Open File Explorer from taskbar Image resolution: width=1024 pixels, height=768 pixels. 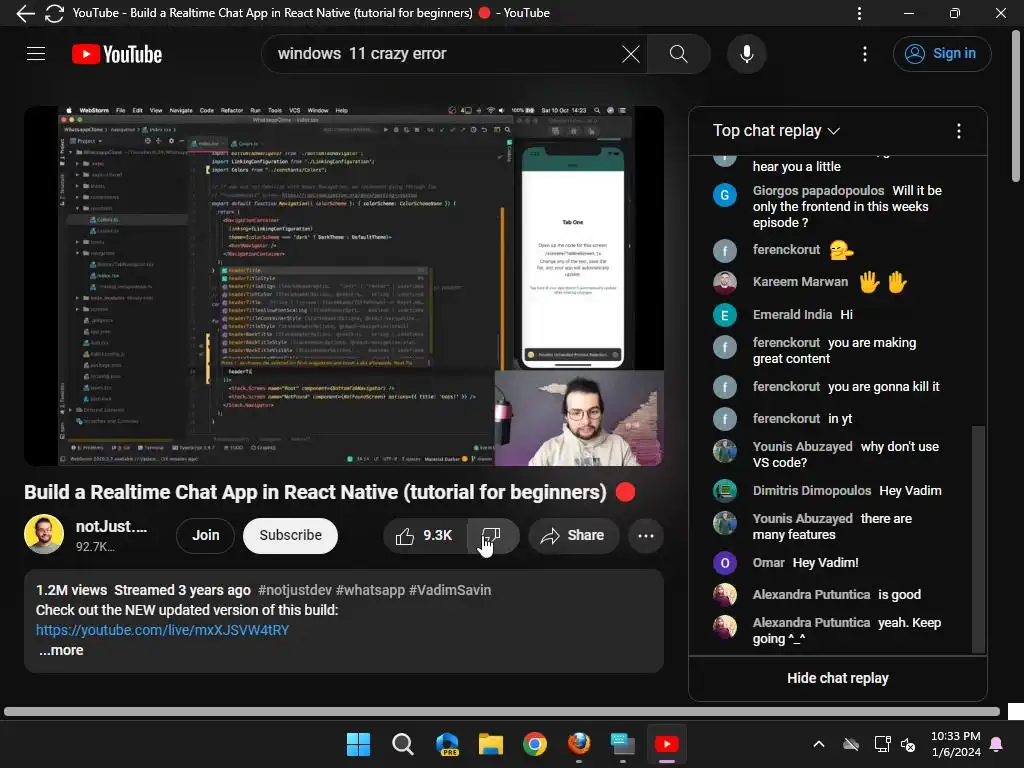pos(490,744)
